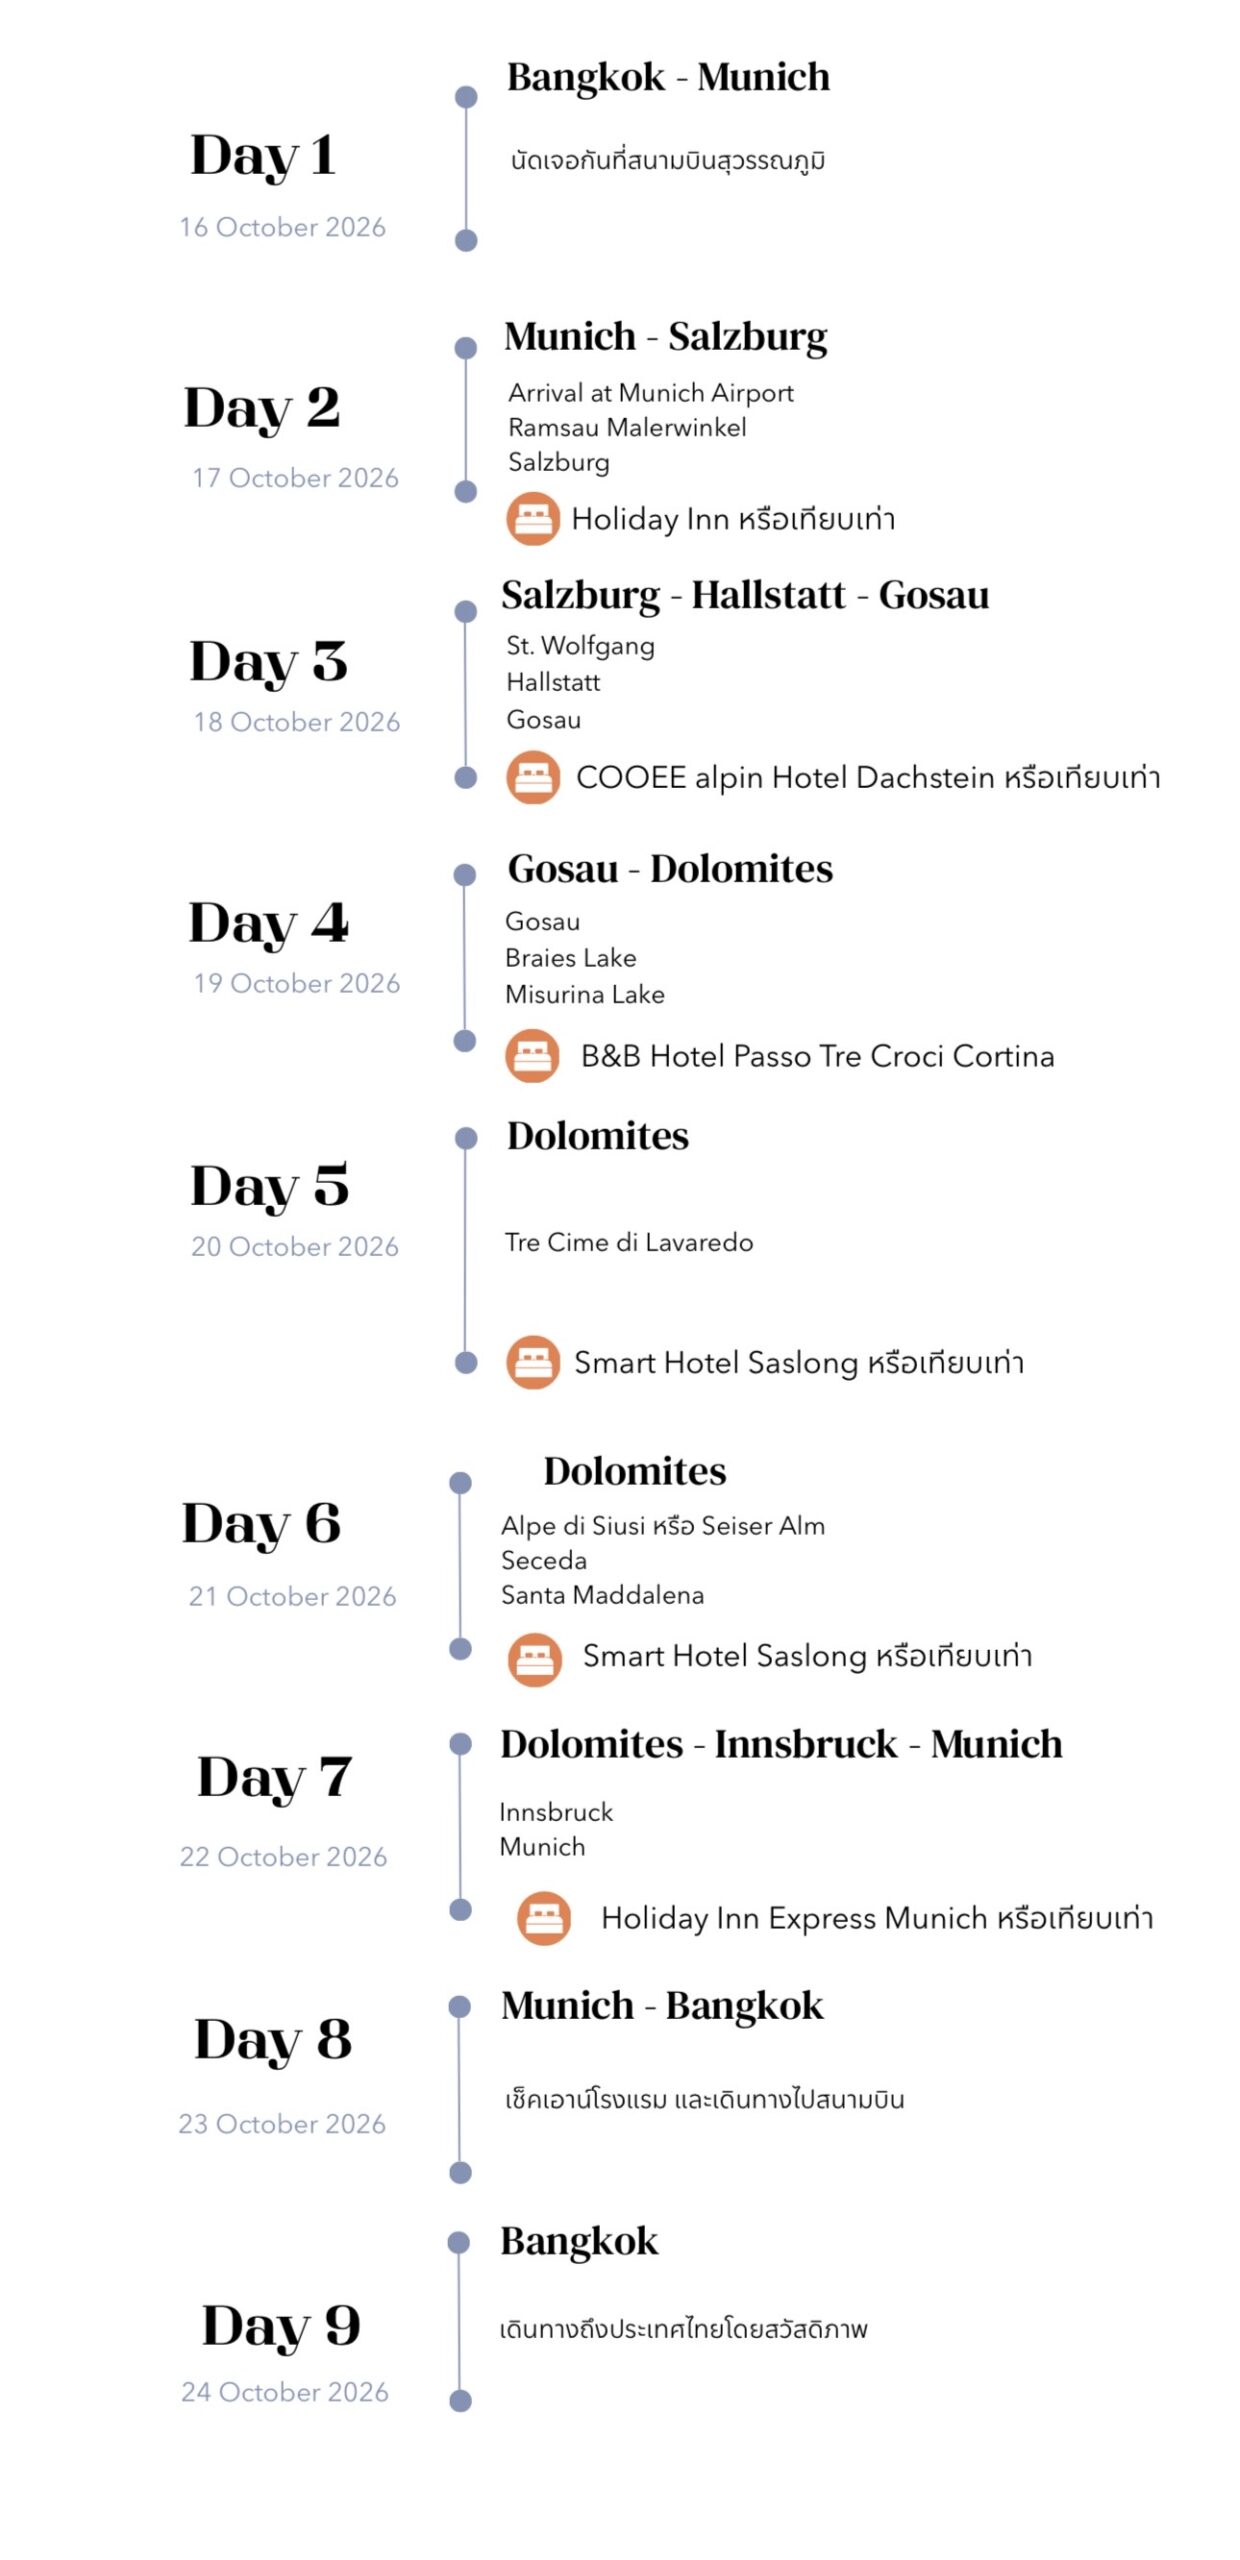The height and width of the screenshot is (2560, 1240).
Task: Click the Day 1 top timeline dot
Action: point(466,97)
